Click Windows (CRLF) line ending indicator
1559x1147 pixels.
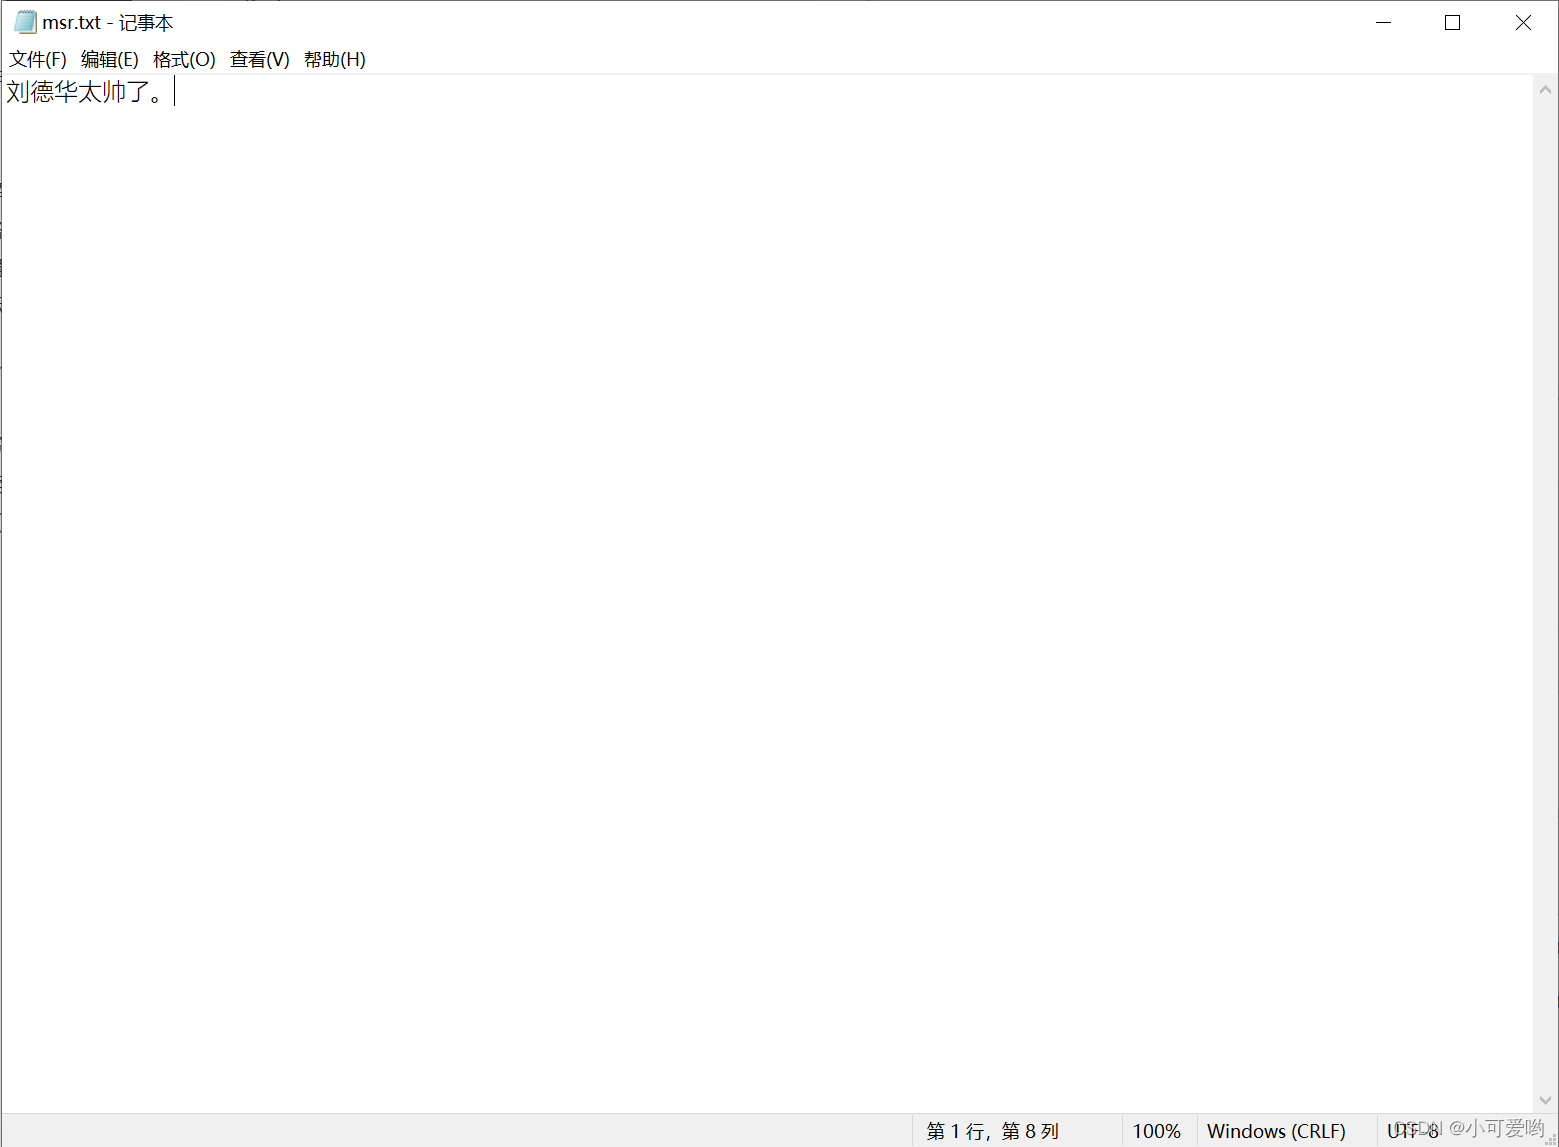coord(1276,1131)
